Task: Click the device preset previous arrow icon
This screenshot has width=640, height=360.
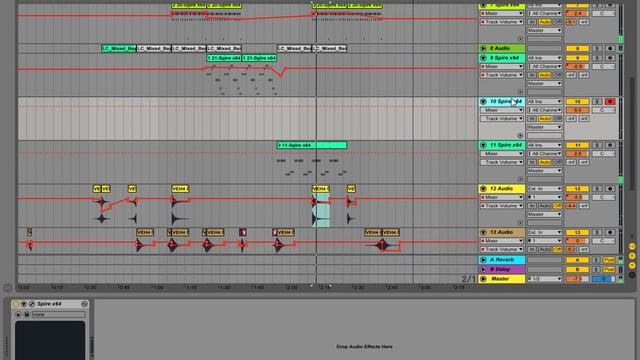Action: (18, 315)
